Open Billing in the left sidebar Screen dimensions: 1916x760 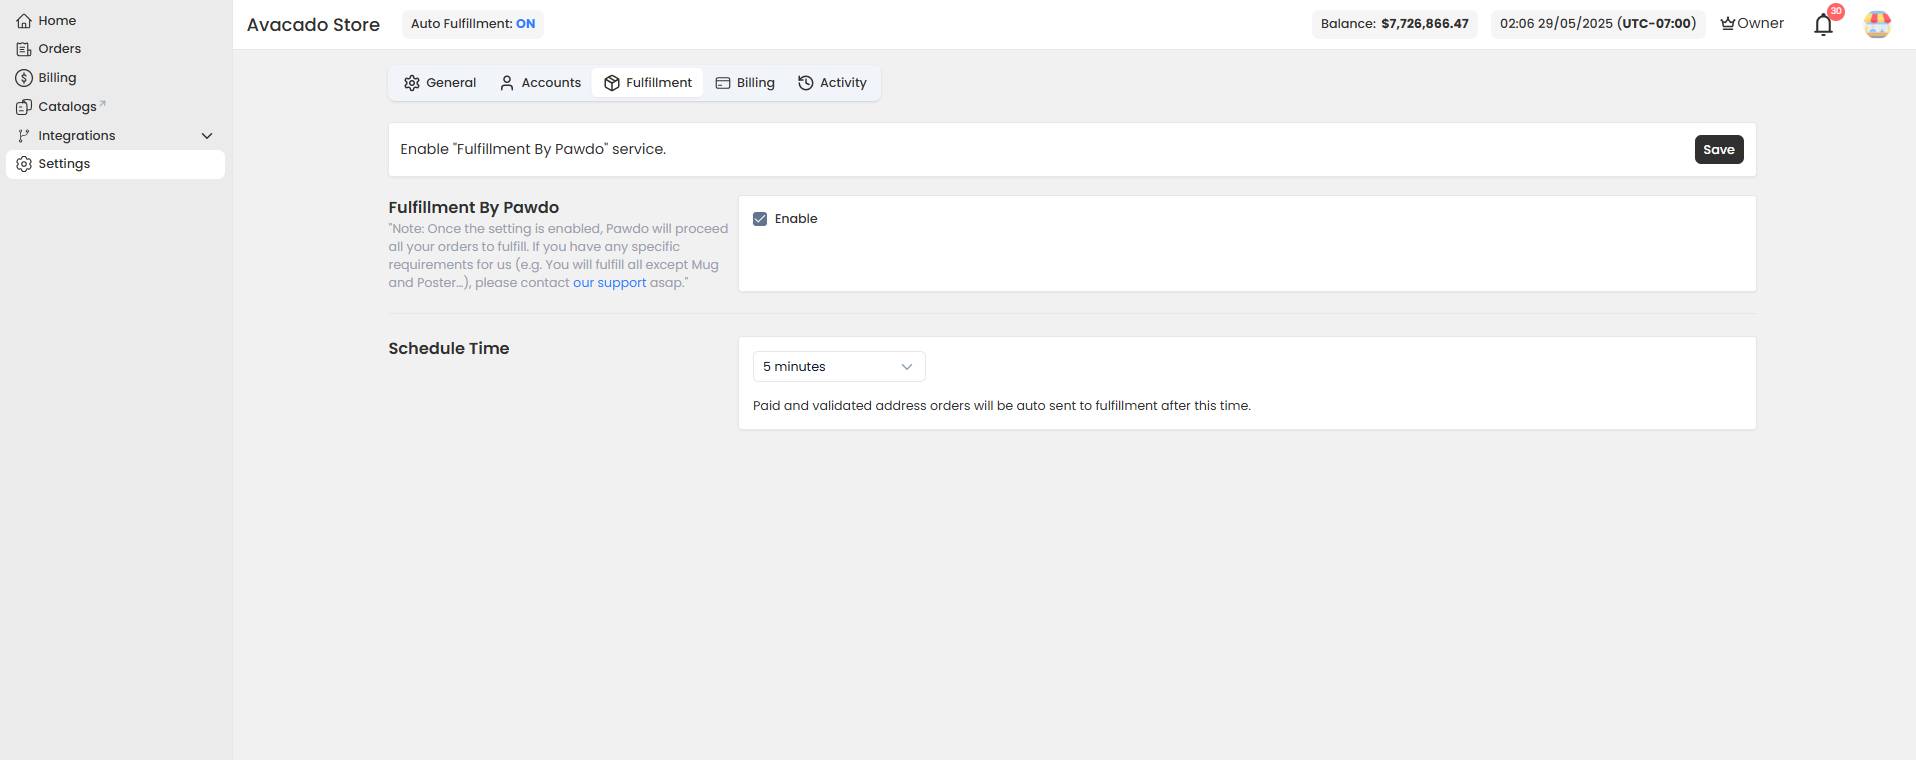point(115,77)
